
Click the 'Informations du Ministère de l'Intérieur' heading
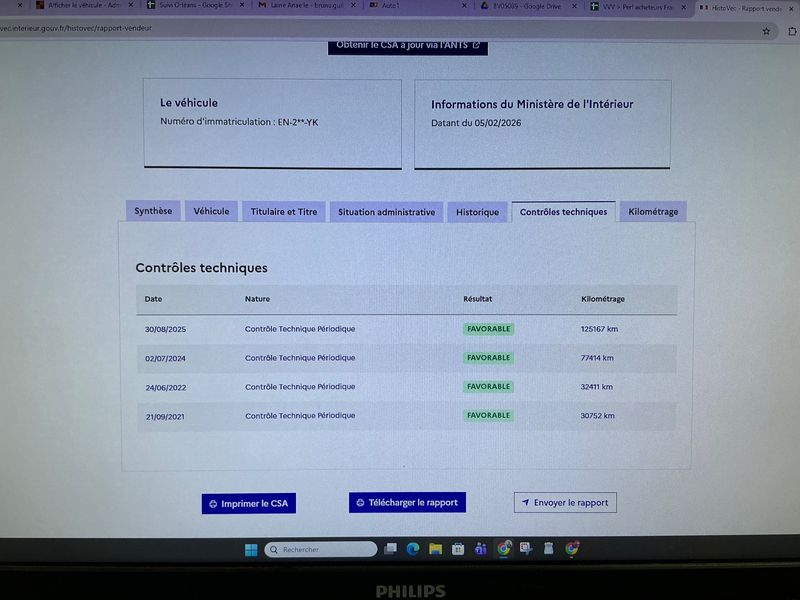click(532, 104)
